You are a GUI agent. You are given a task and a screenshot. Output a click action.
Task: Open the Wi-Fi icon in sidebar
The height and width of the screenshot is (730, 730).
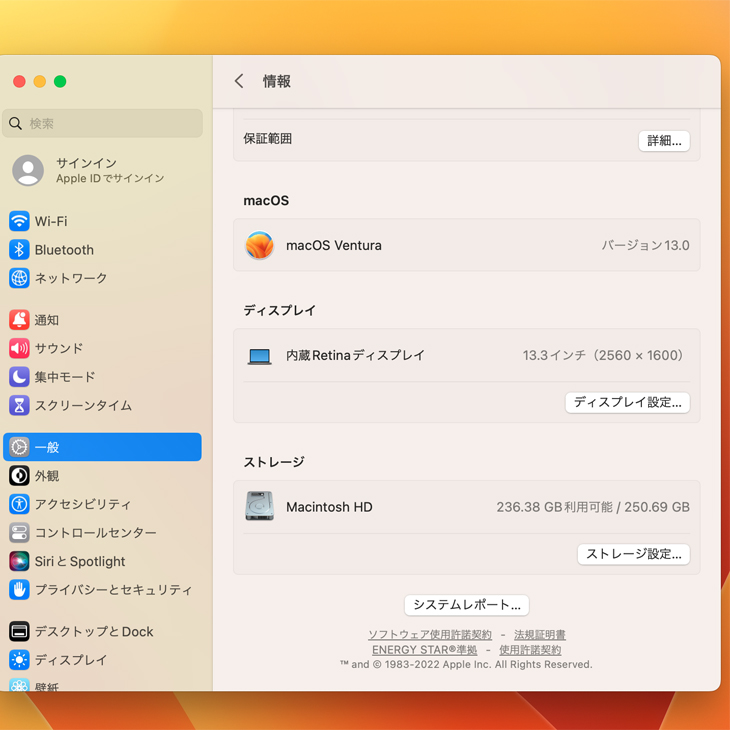pos(19,221)
